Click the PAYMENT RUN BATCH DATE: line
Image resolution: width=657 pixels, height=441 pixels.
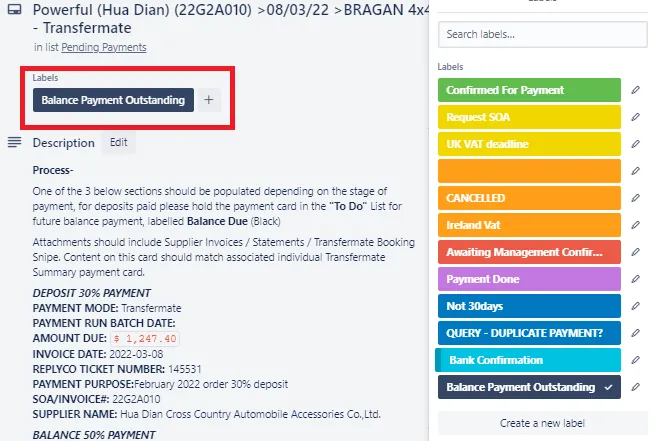pos(104,323)
